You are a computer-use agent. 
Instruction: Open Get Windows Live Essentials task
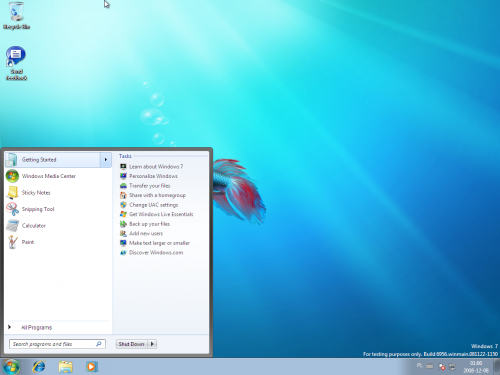tap(161, 214)
